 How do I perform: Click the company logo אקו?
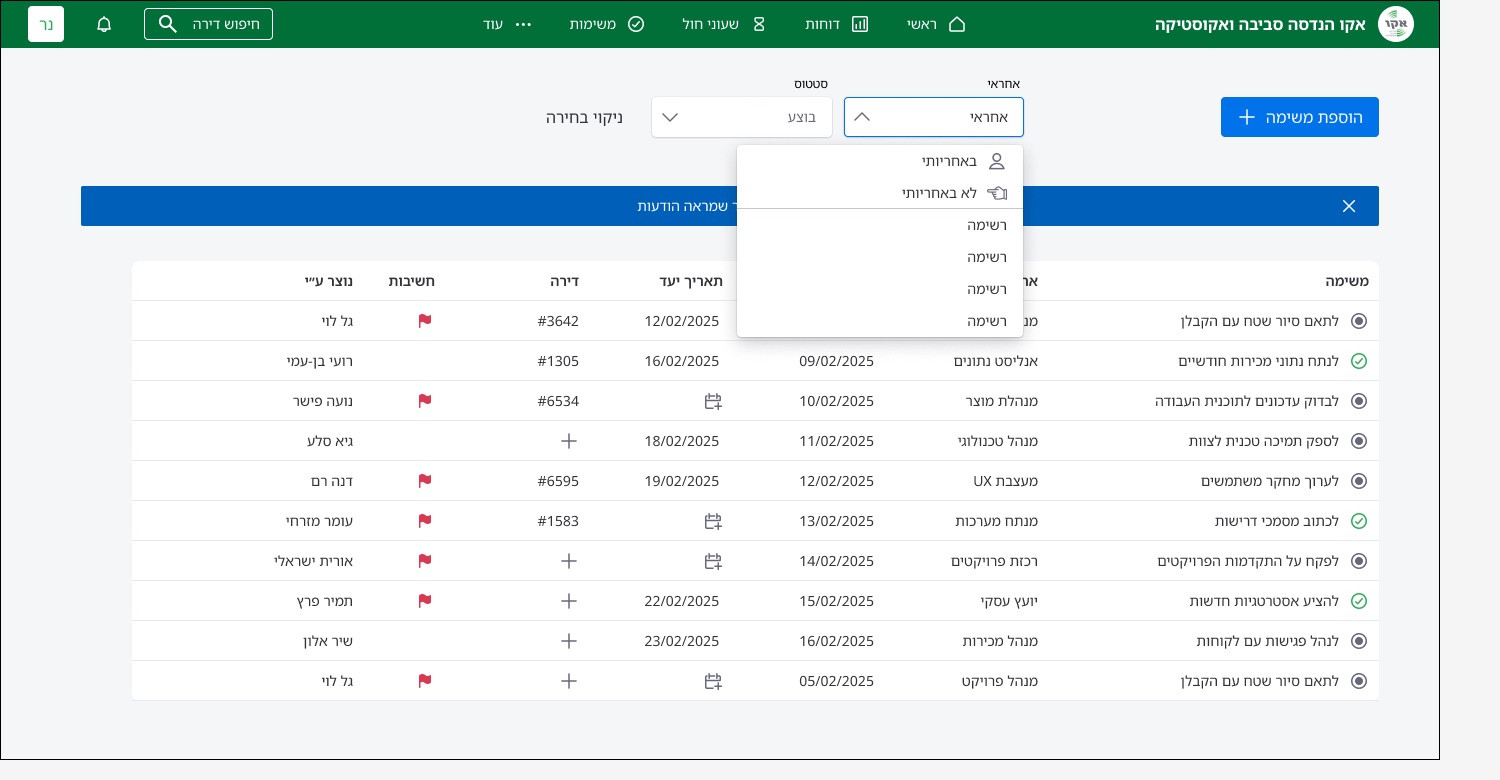[1396, 24]
